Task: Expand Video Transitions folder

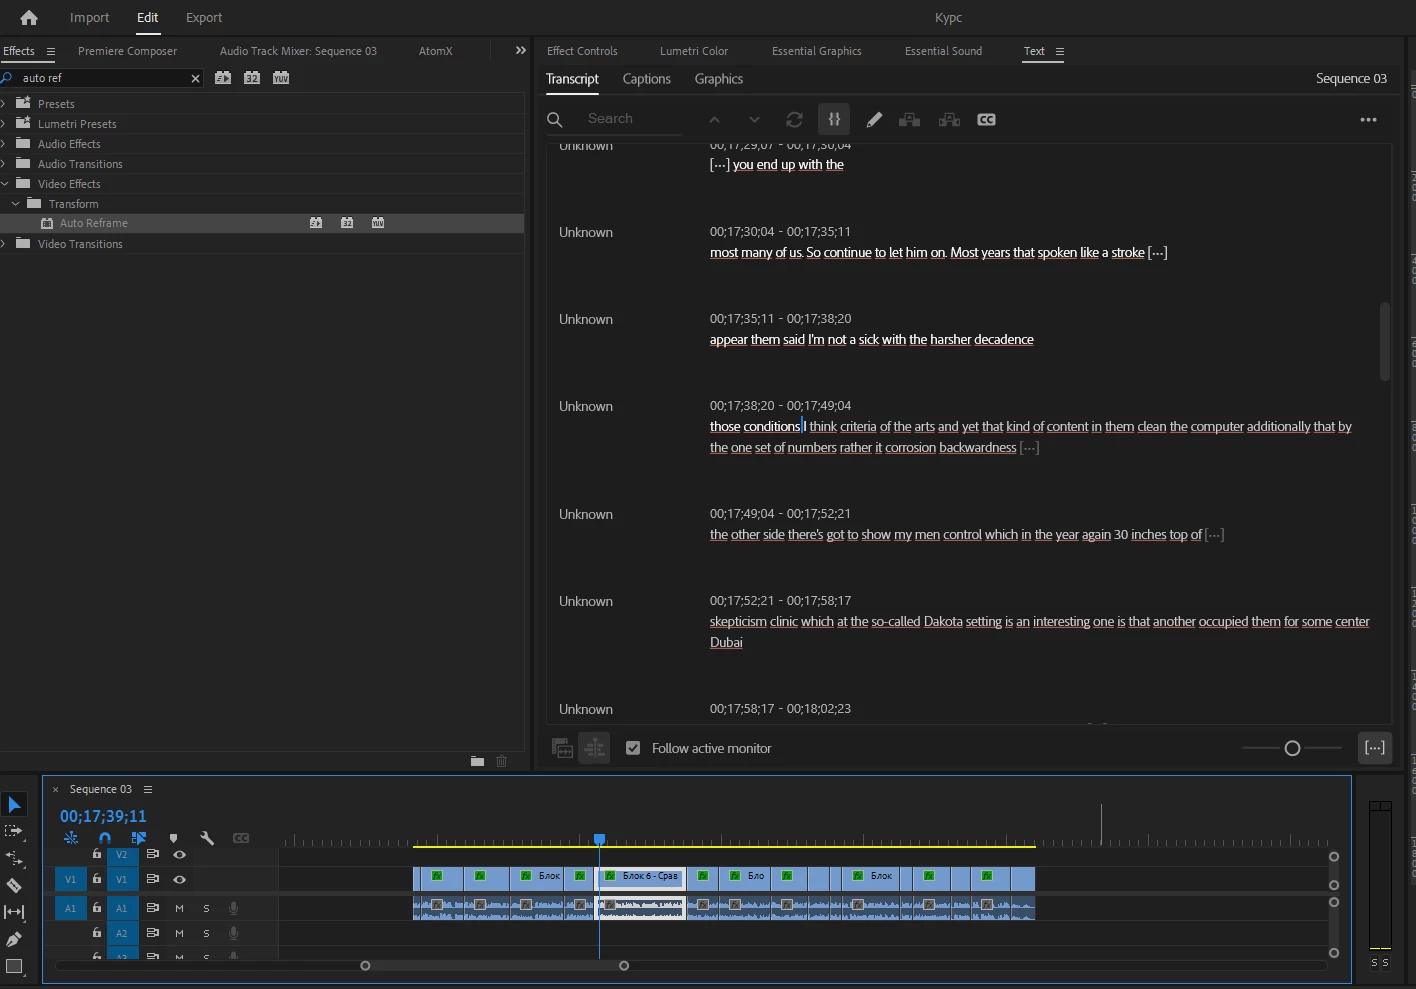Action: pyautogui.click(x=4, y=243)
